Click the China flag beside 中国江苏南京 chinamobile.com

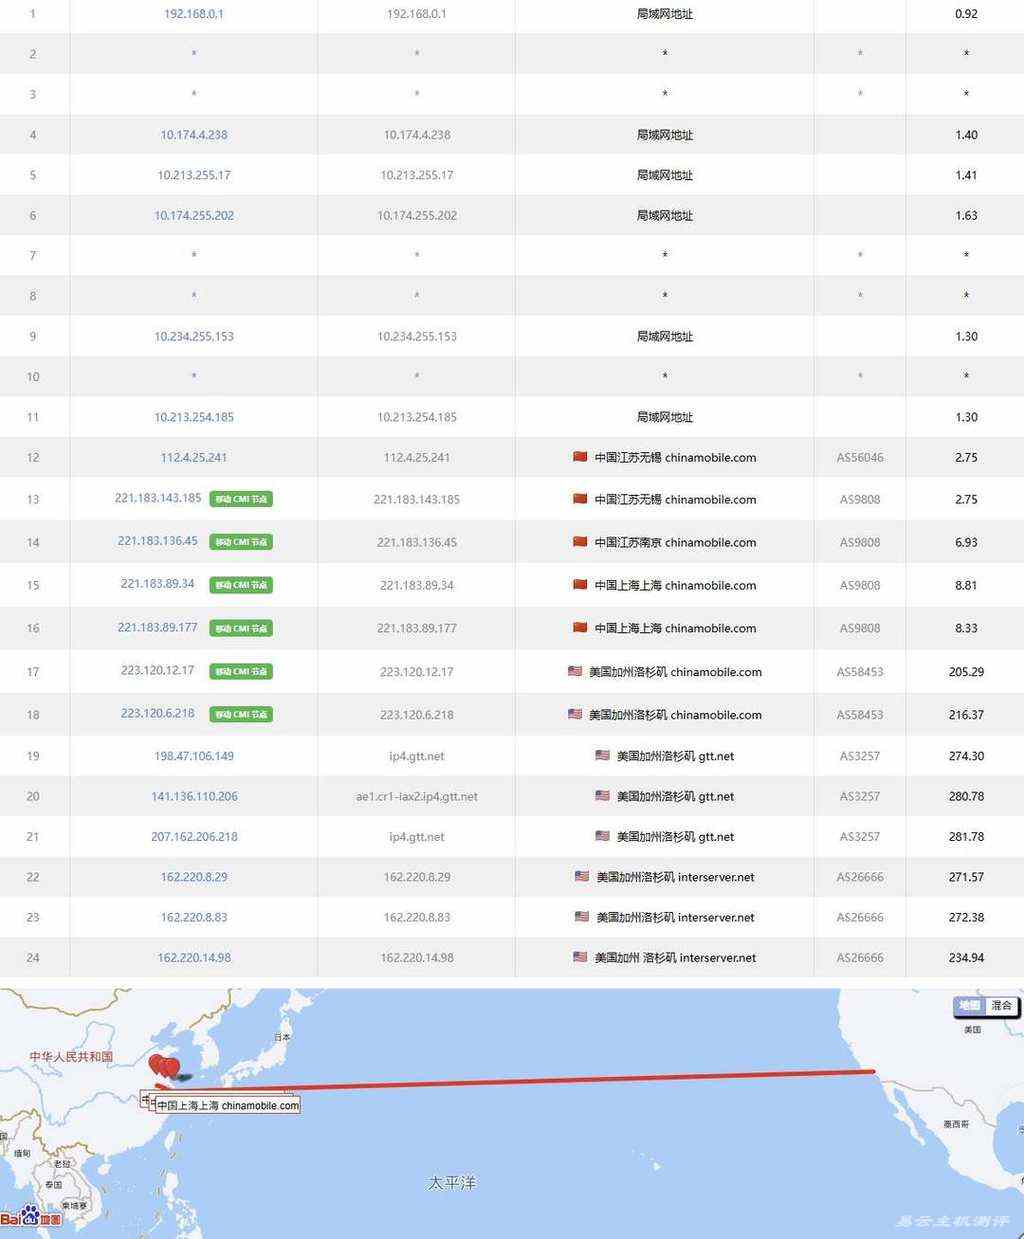click(580, 542)
